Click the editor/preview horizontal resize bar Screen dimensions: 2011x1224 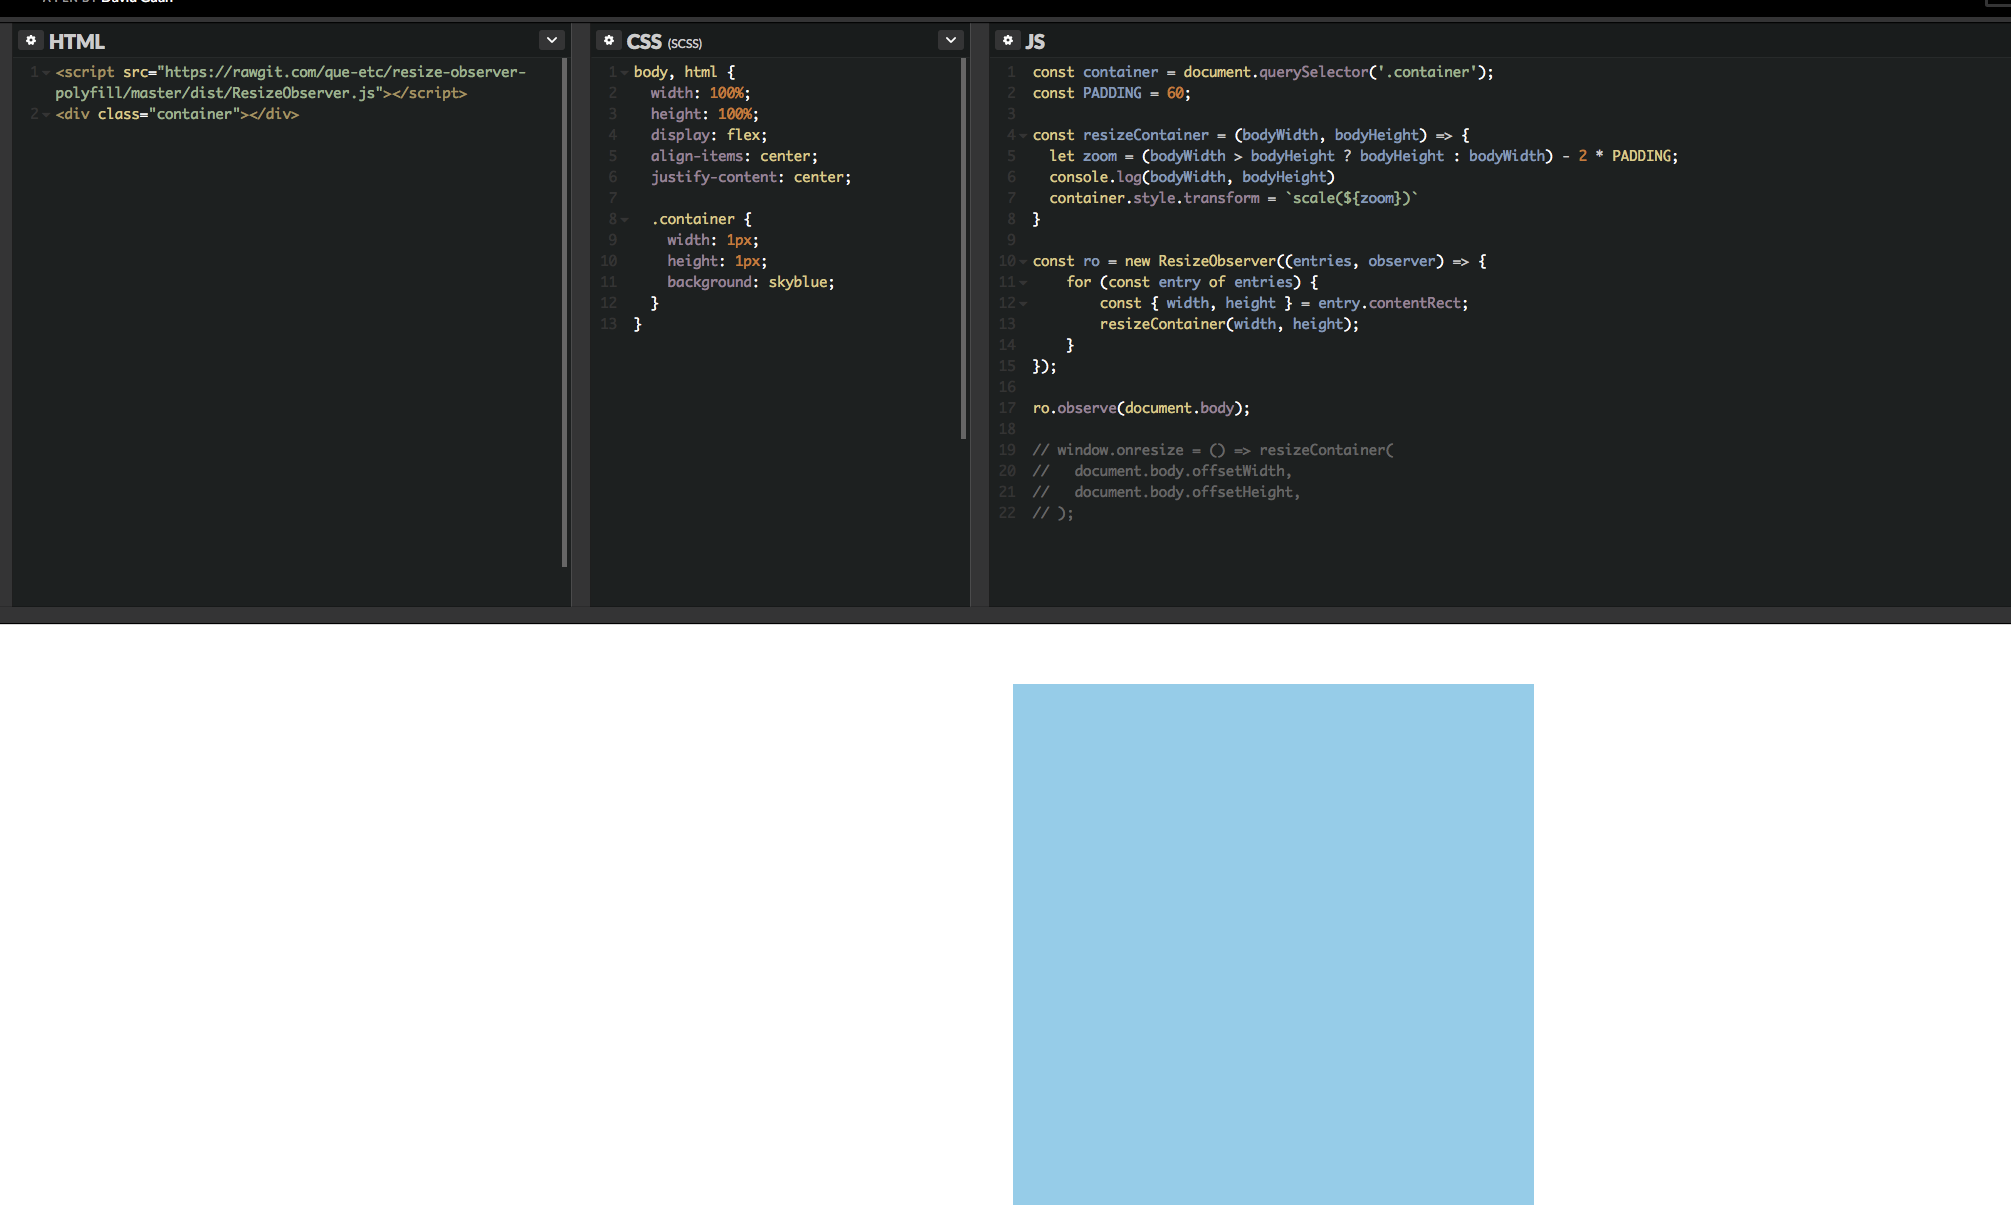[x=1005, y=615]
